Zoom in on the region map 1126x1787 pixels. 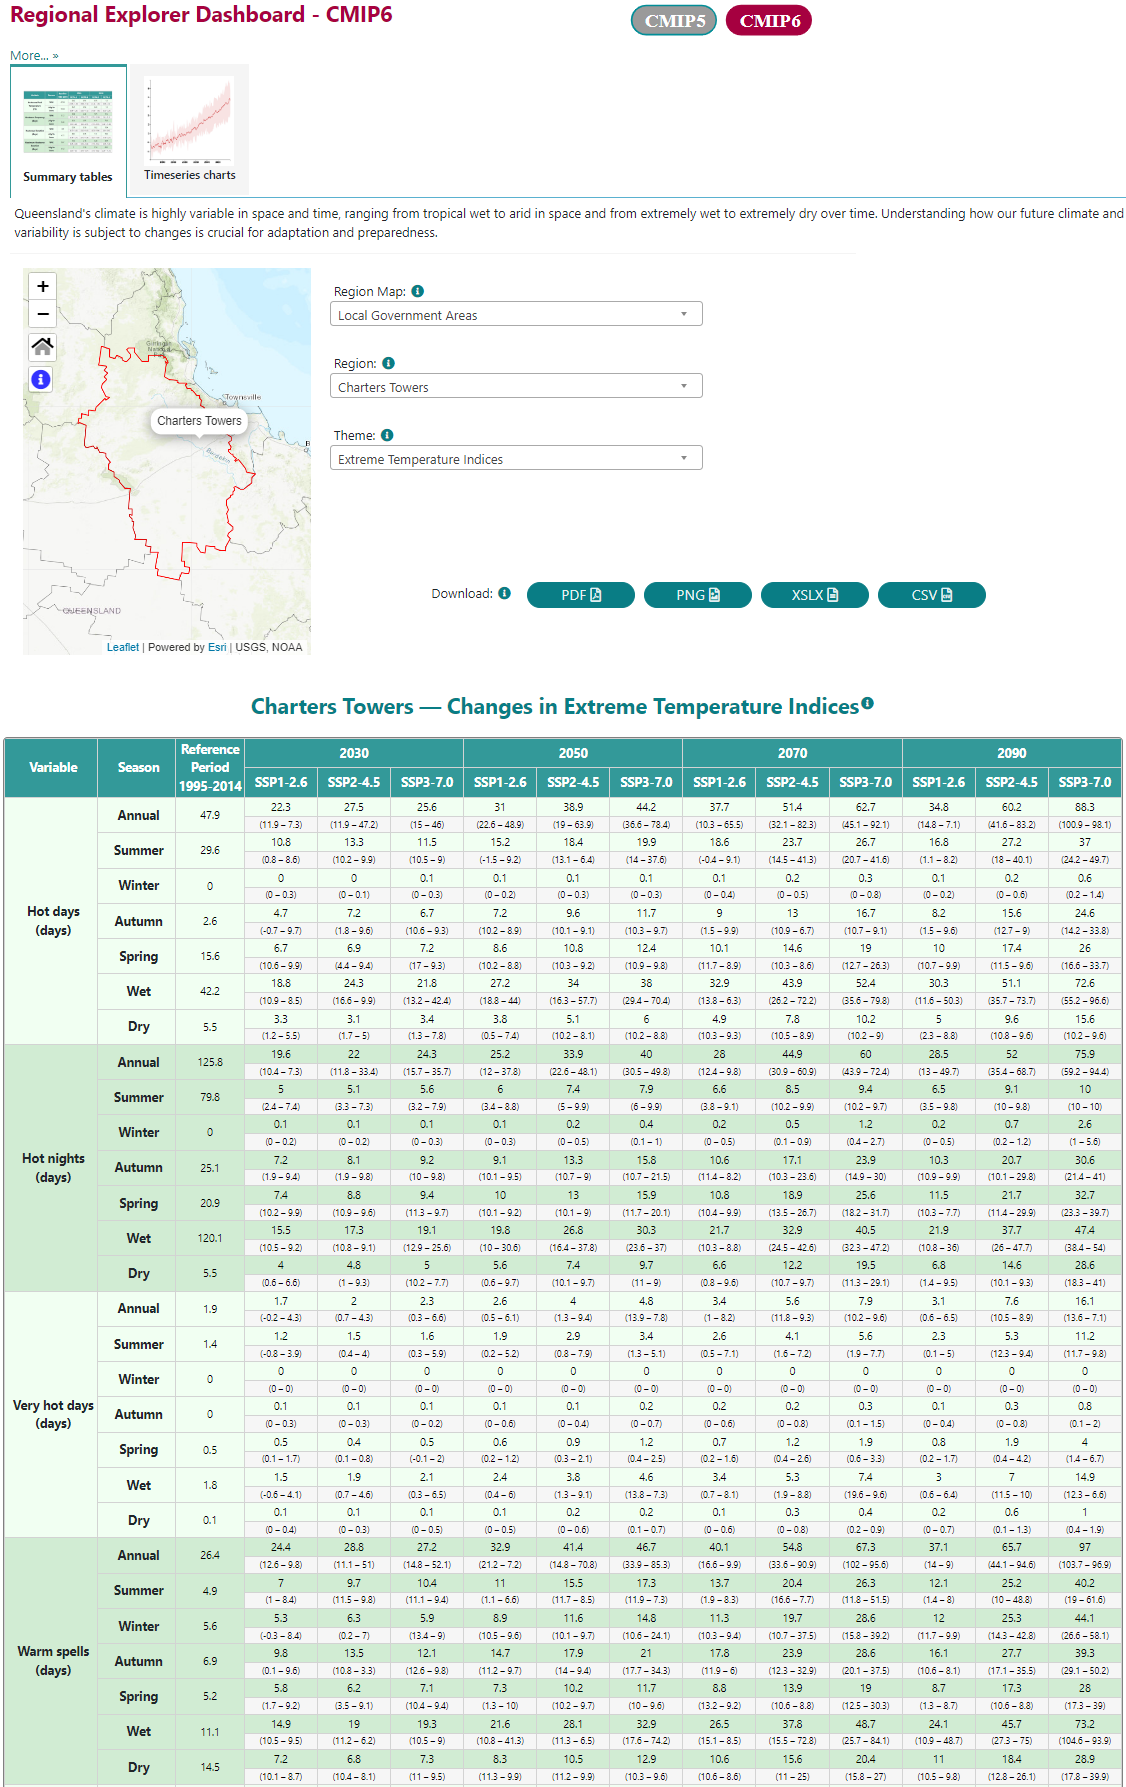pyautogui.click(x=42, y=286)
